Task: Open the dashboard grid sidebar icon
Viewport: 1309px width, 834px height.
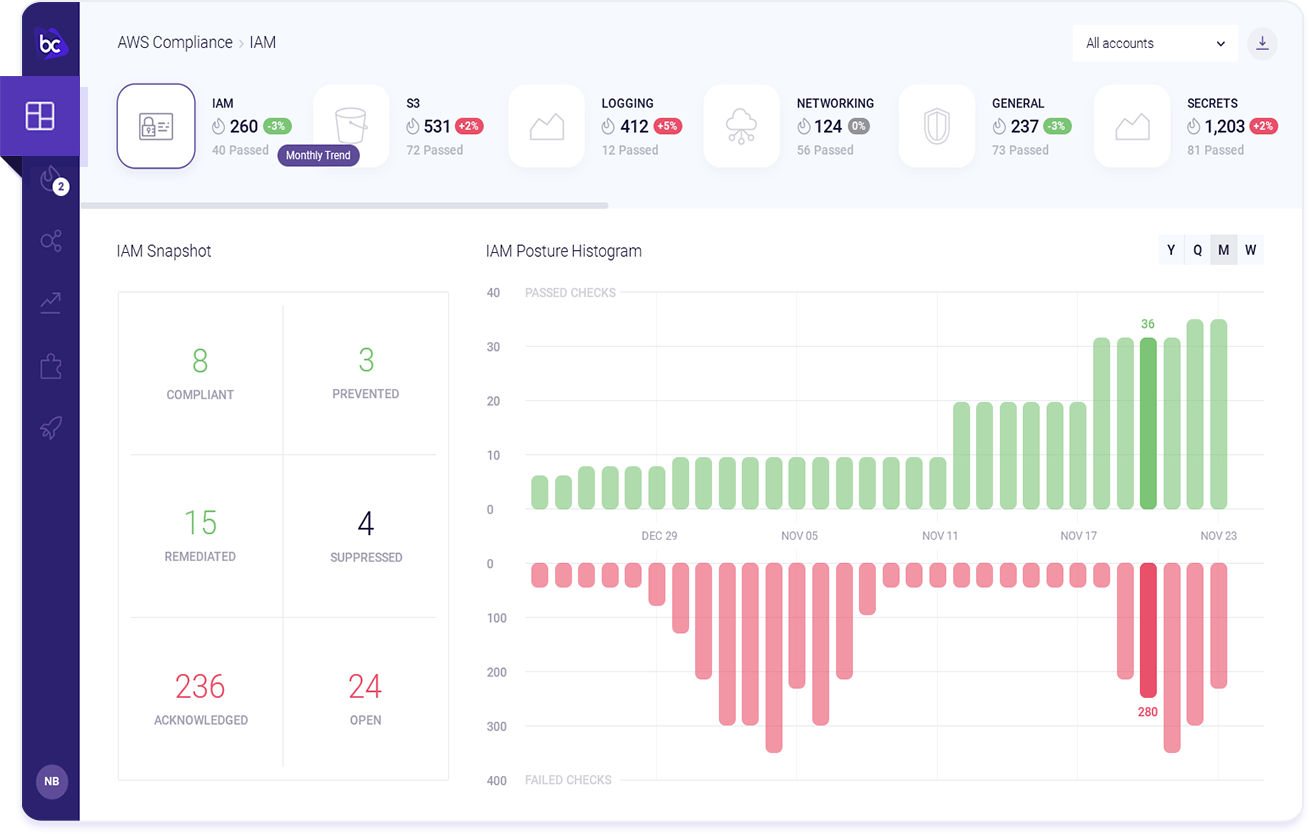Action: (x=40, y=116)
